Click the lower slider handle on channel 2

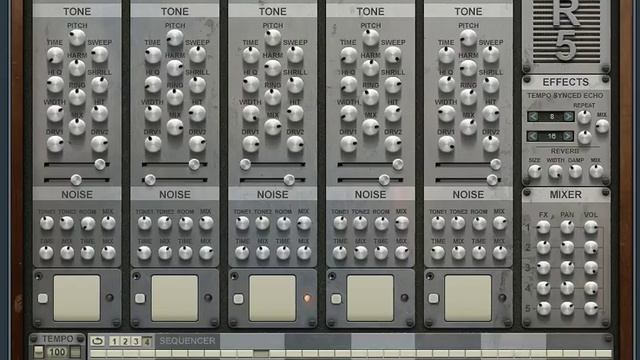point(150,180)
